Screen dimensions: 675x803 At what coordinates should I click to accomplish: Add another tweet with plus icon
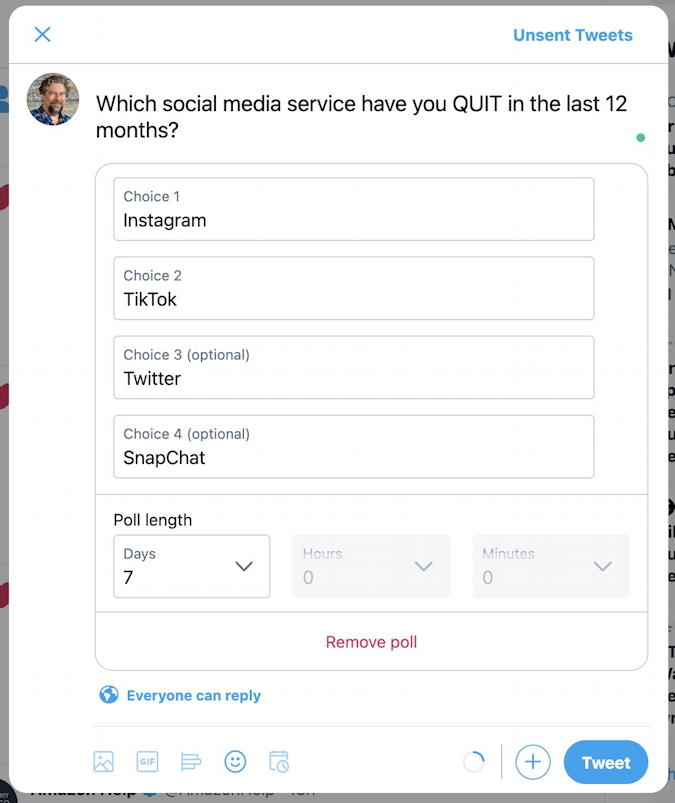pyautogui.click(x=533, y=762)
